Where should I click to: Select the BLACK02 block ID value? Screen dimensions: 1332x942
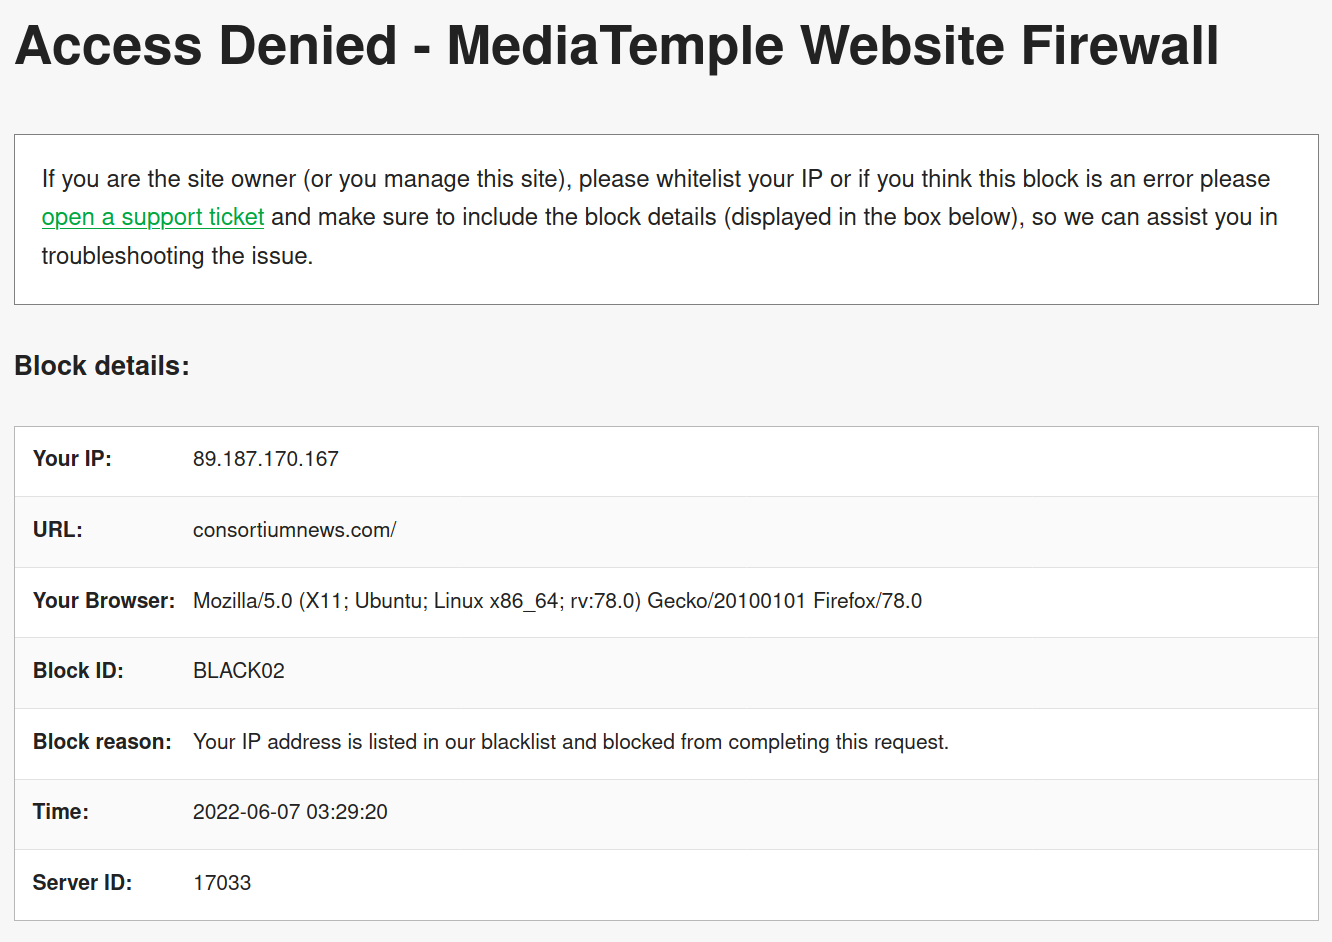pos(239,671)
